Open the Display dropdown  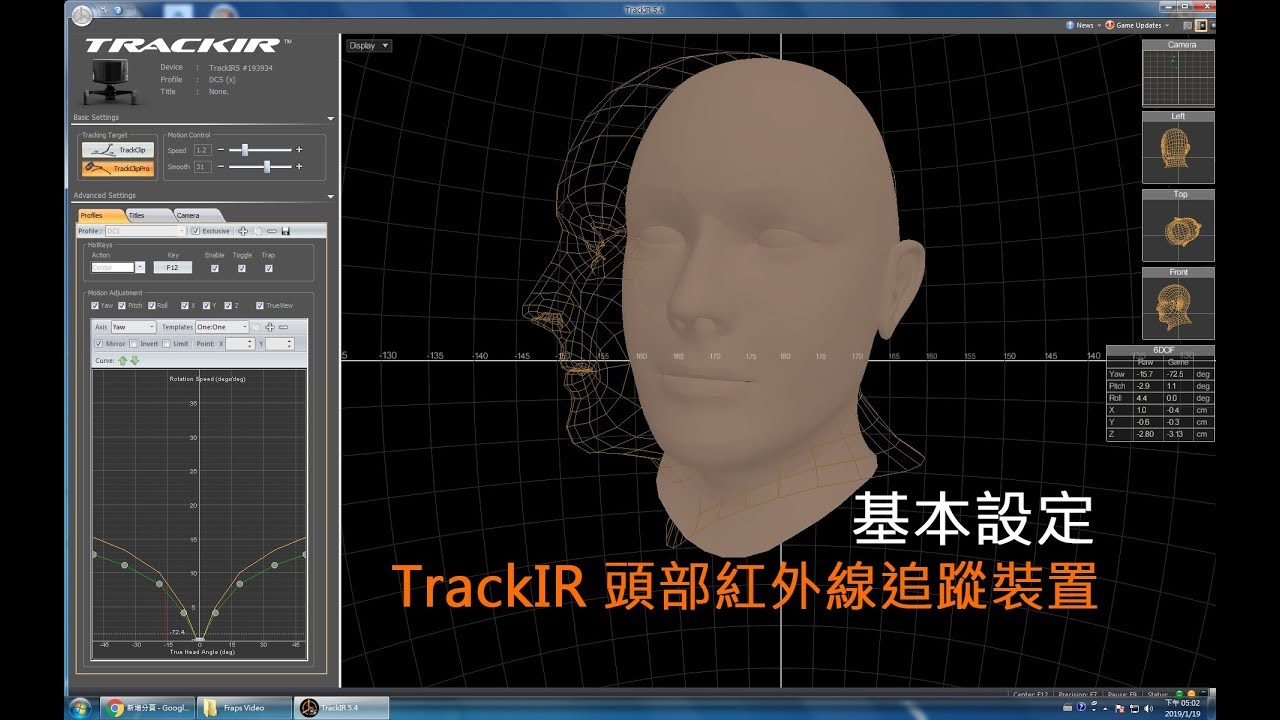(x=369, y=45)
